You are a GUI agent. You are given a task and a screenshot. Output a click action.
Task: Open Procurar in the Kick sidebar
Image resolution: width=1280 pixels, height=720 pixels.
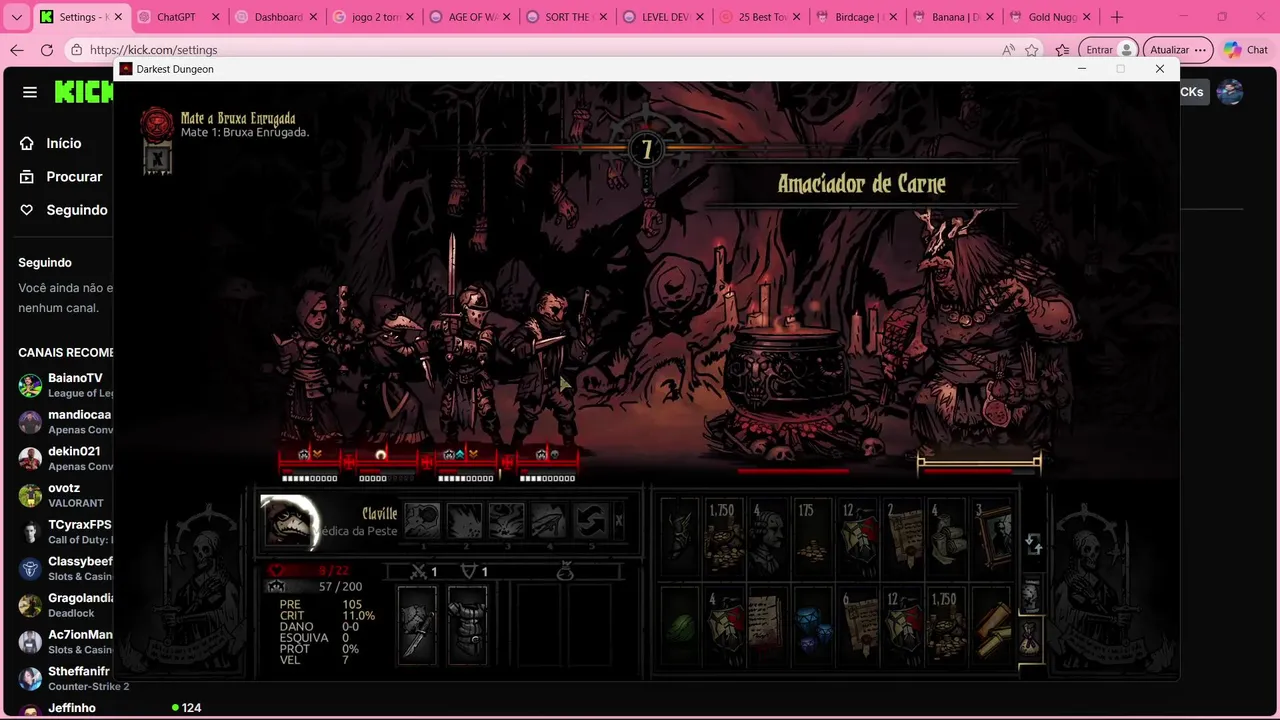61,176
